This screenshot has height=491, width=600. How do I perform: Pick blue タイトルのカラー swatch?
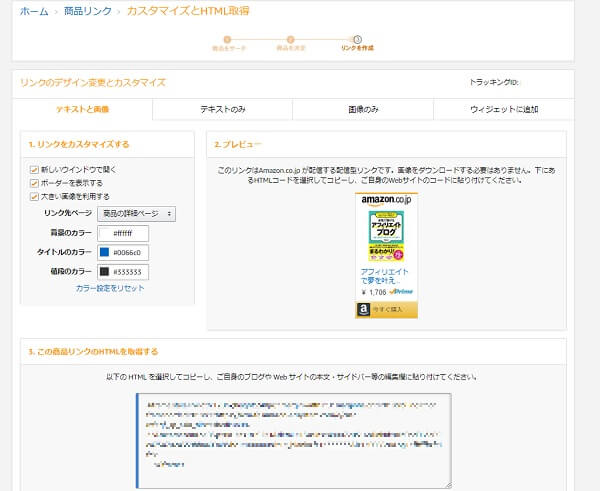104,252
